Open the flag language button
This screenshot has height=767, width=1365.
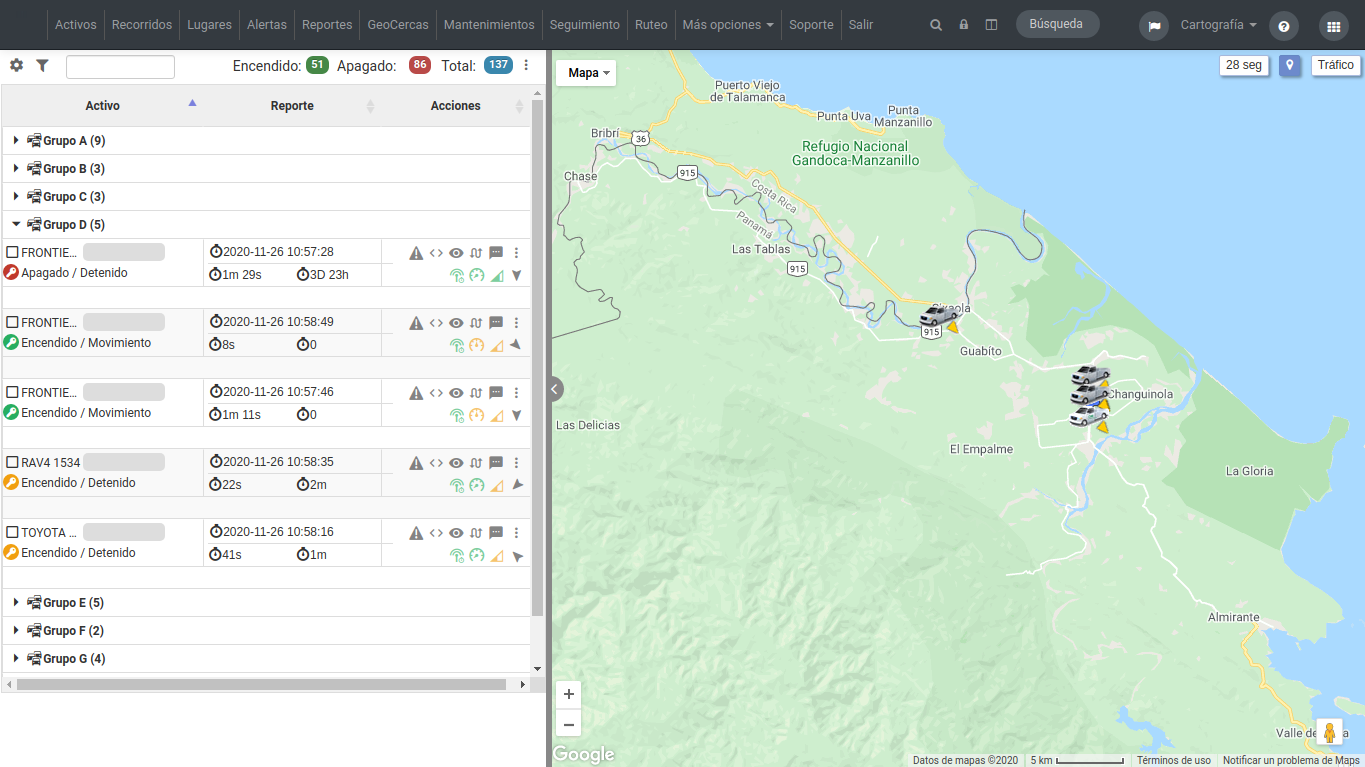point(1154,26)
